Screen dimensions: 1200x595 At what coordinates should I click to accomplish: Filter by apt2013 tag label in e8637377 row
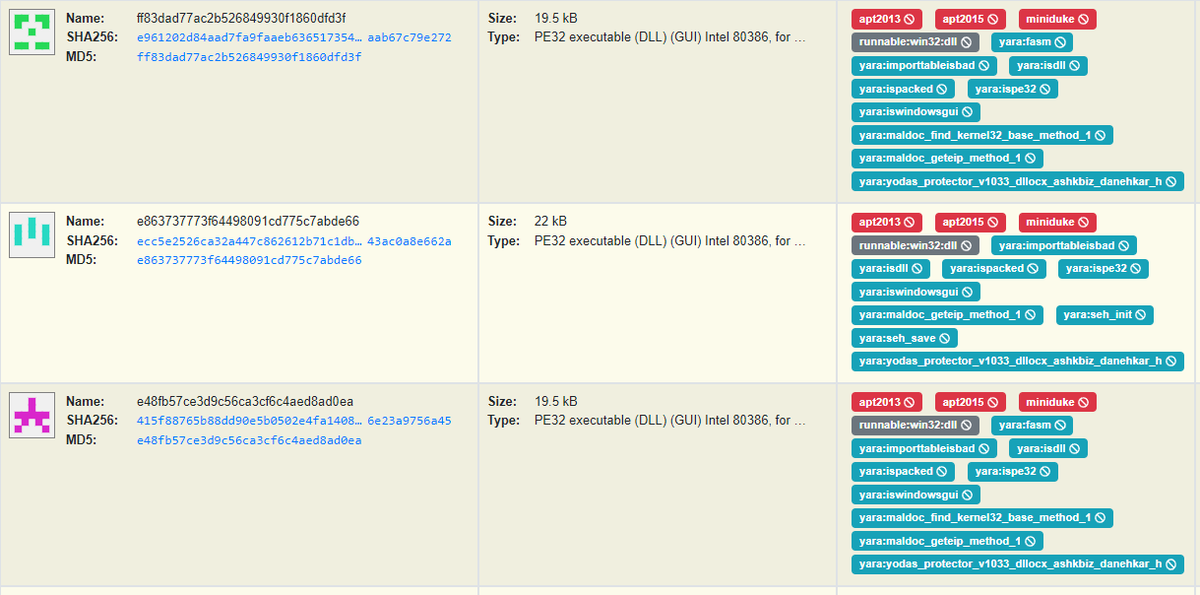pyautogui.click(x=881, y=221)
